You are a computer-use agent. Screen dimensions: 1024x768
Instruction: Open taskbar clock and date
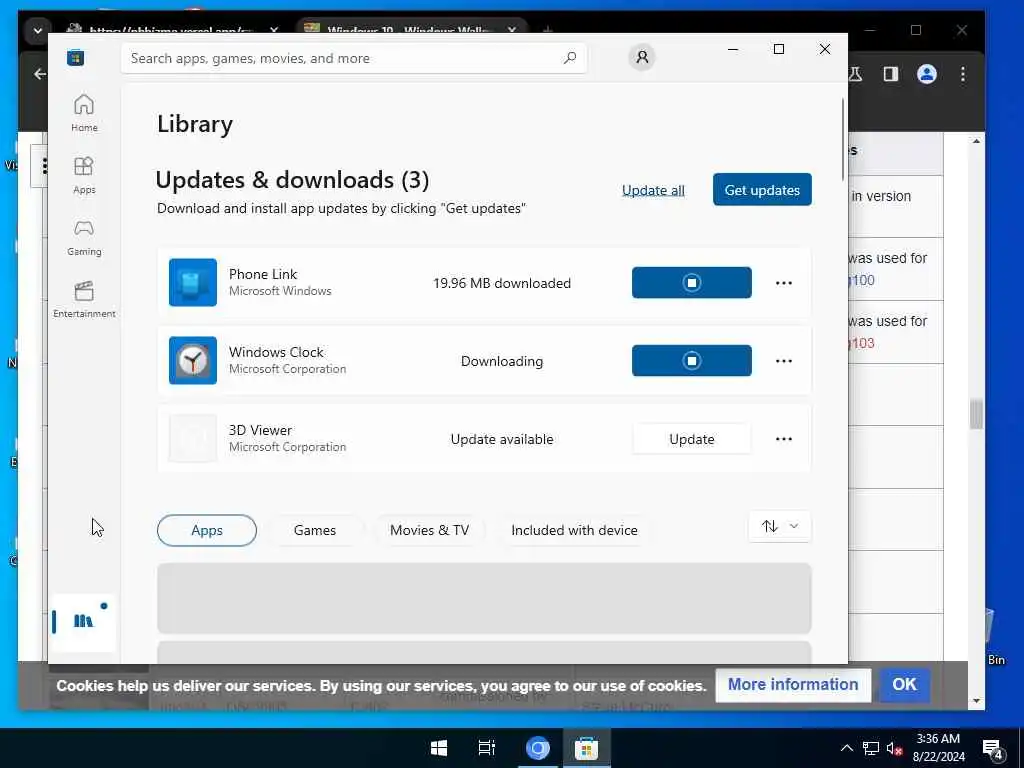click(938, 748)
